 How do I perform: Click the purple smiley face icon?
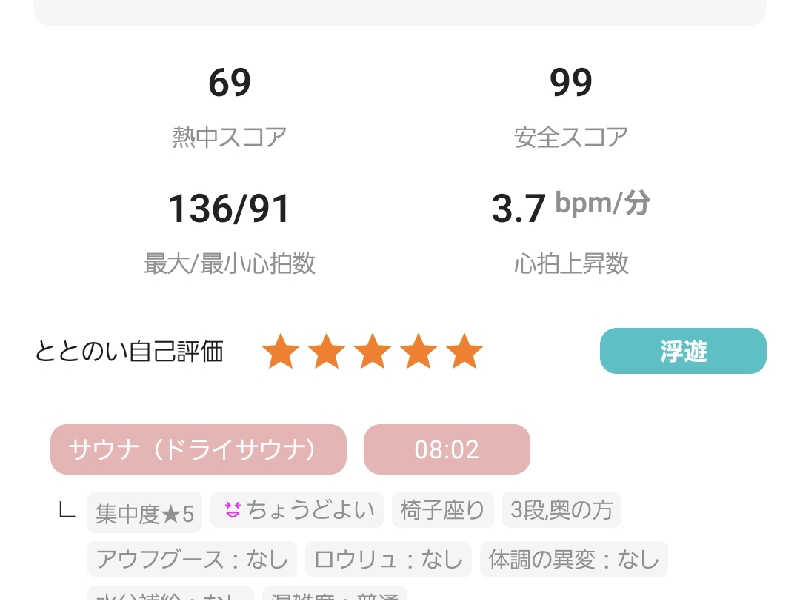(x=233, y=510)
